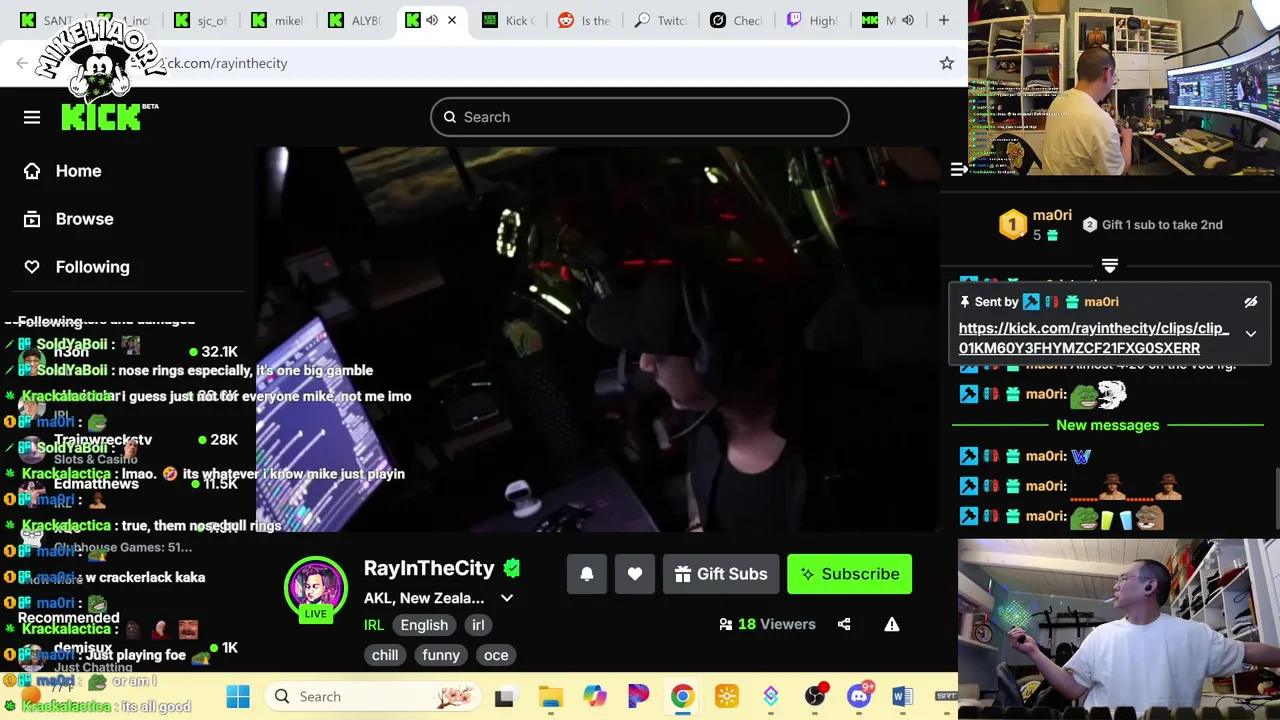Image resolution: width=1280 pixels, height=720 pixels.
Task: Open File Explorer from taskbar
Action: click(x=550, y=697)
